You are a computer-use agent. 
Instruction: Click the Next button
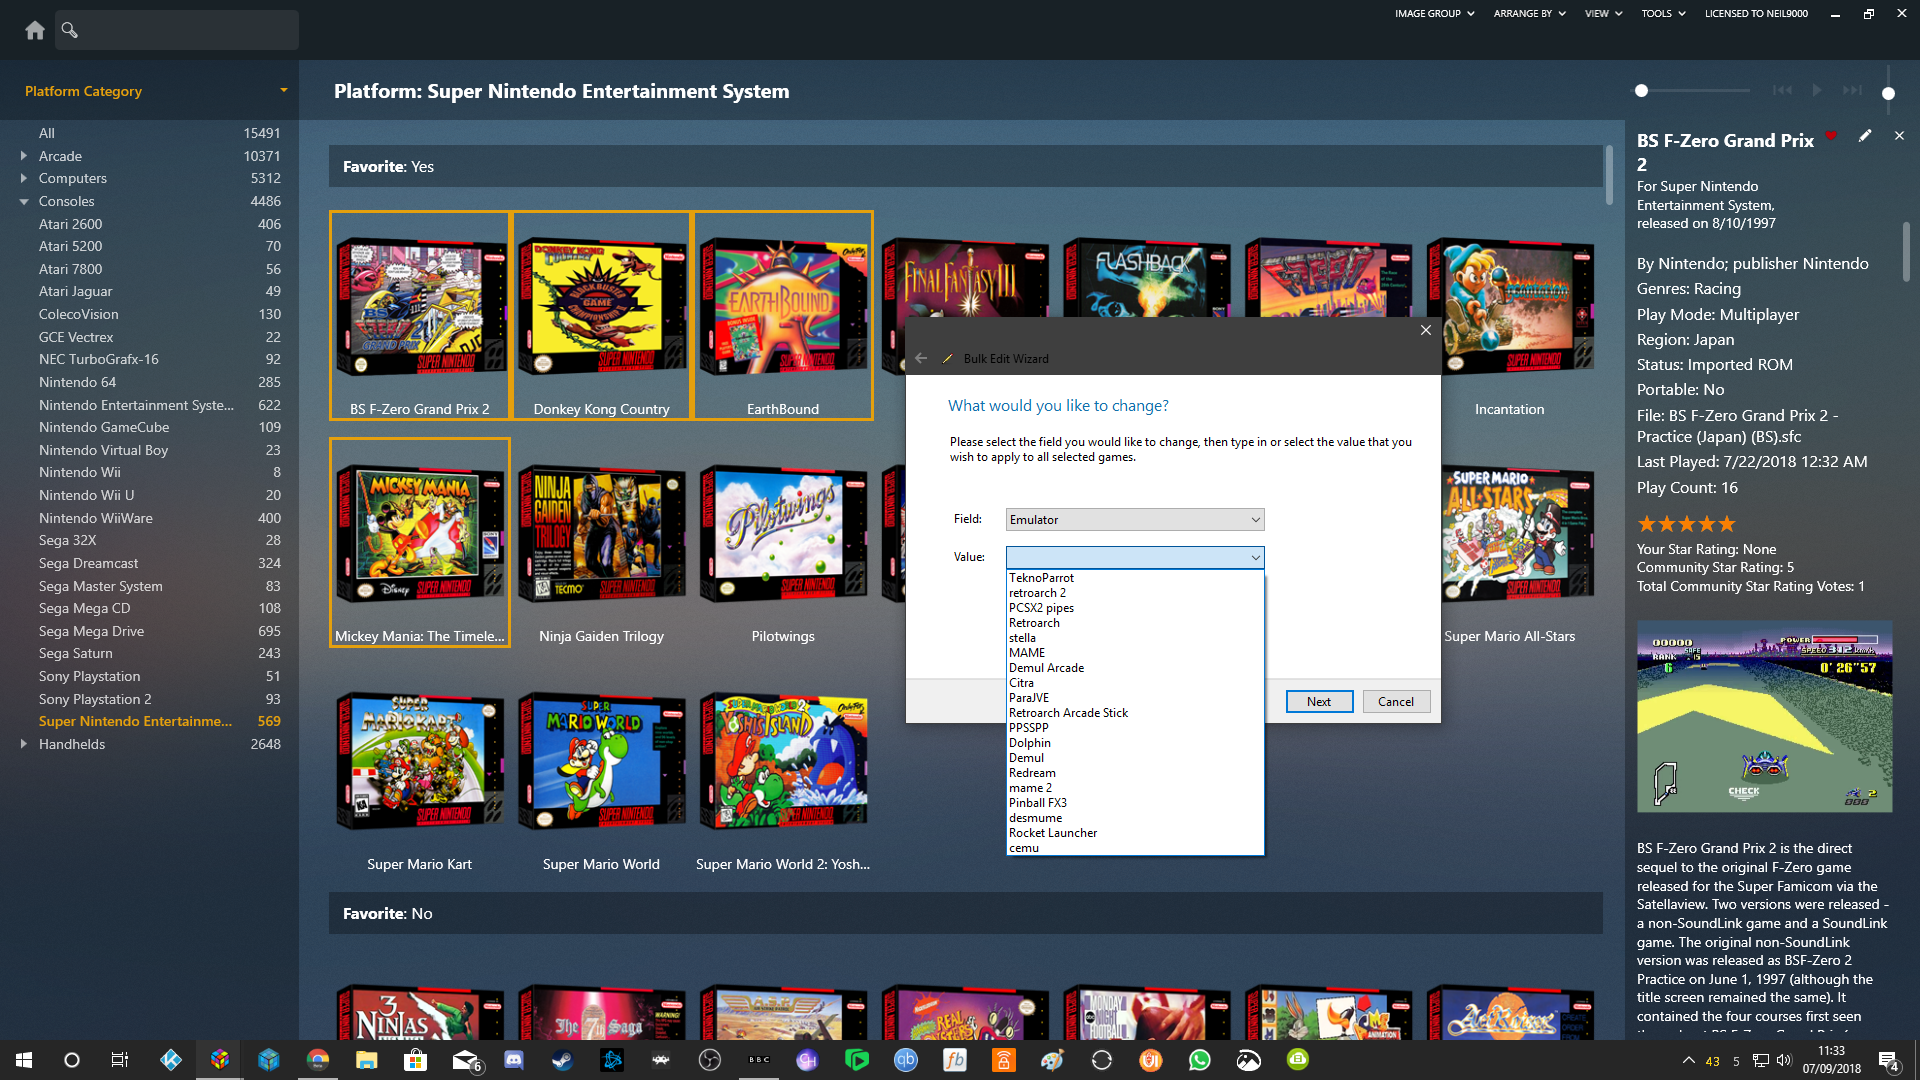[x=1319, y=702]
